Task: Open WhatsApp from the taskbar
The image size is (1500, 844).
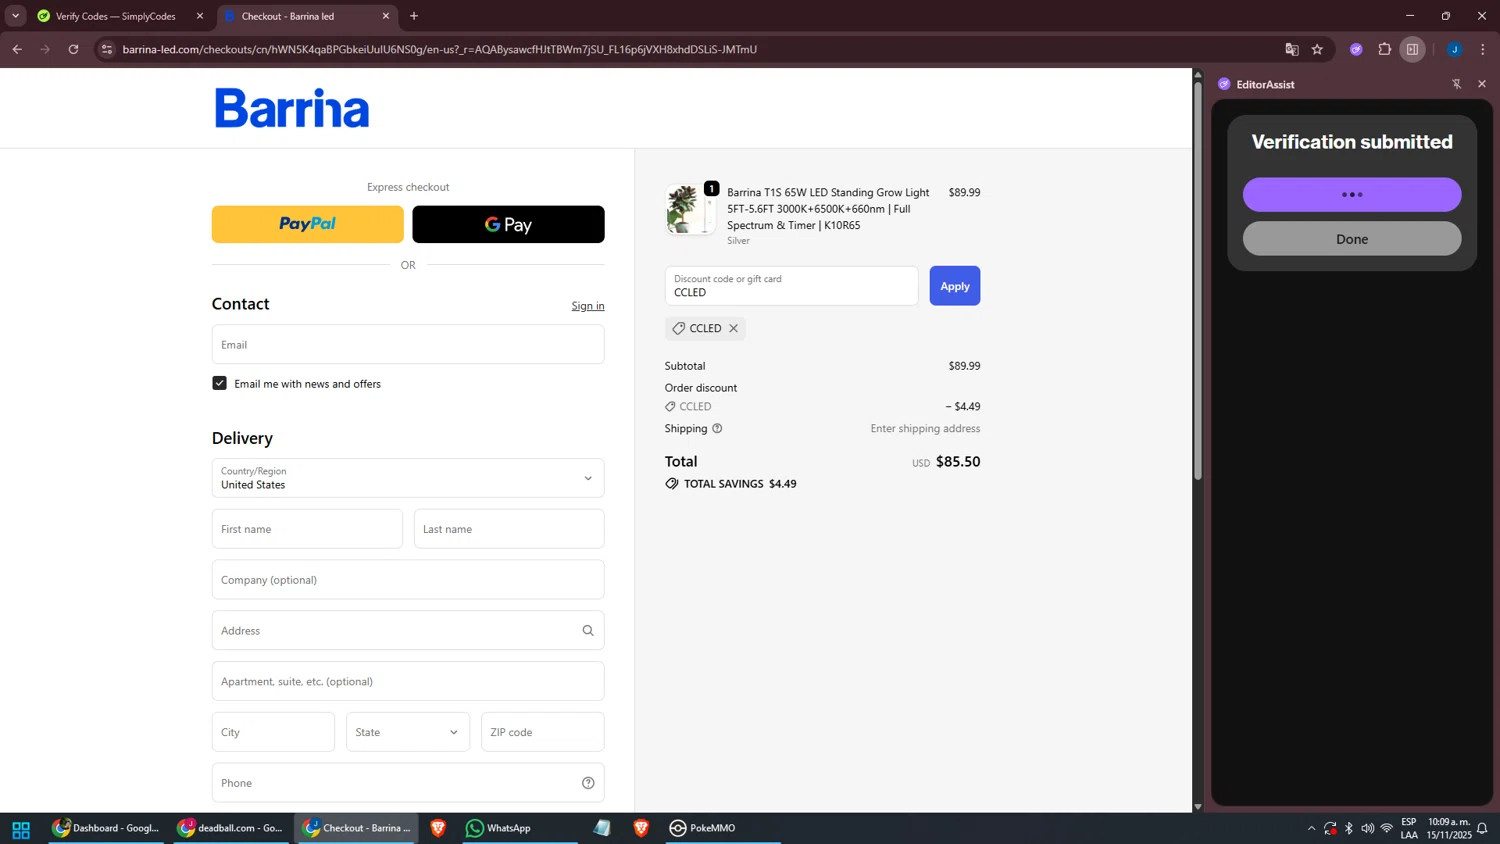Action: click(519, 828)
